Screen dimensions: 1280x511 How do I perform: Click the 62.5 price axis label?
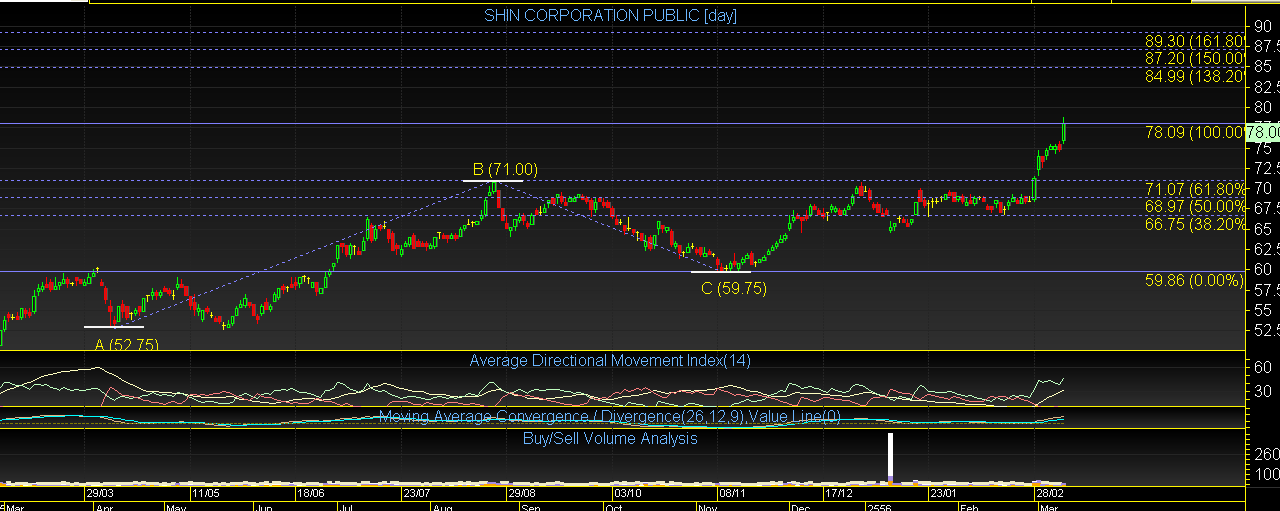[1265, 249]
